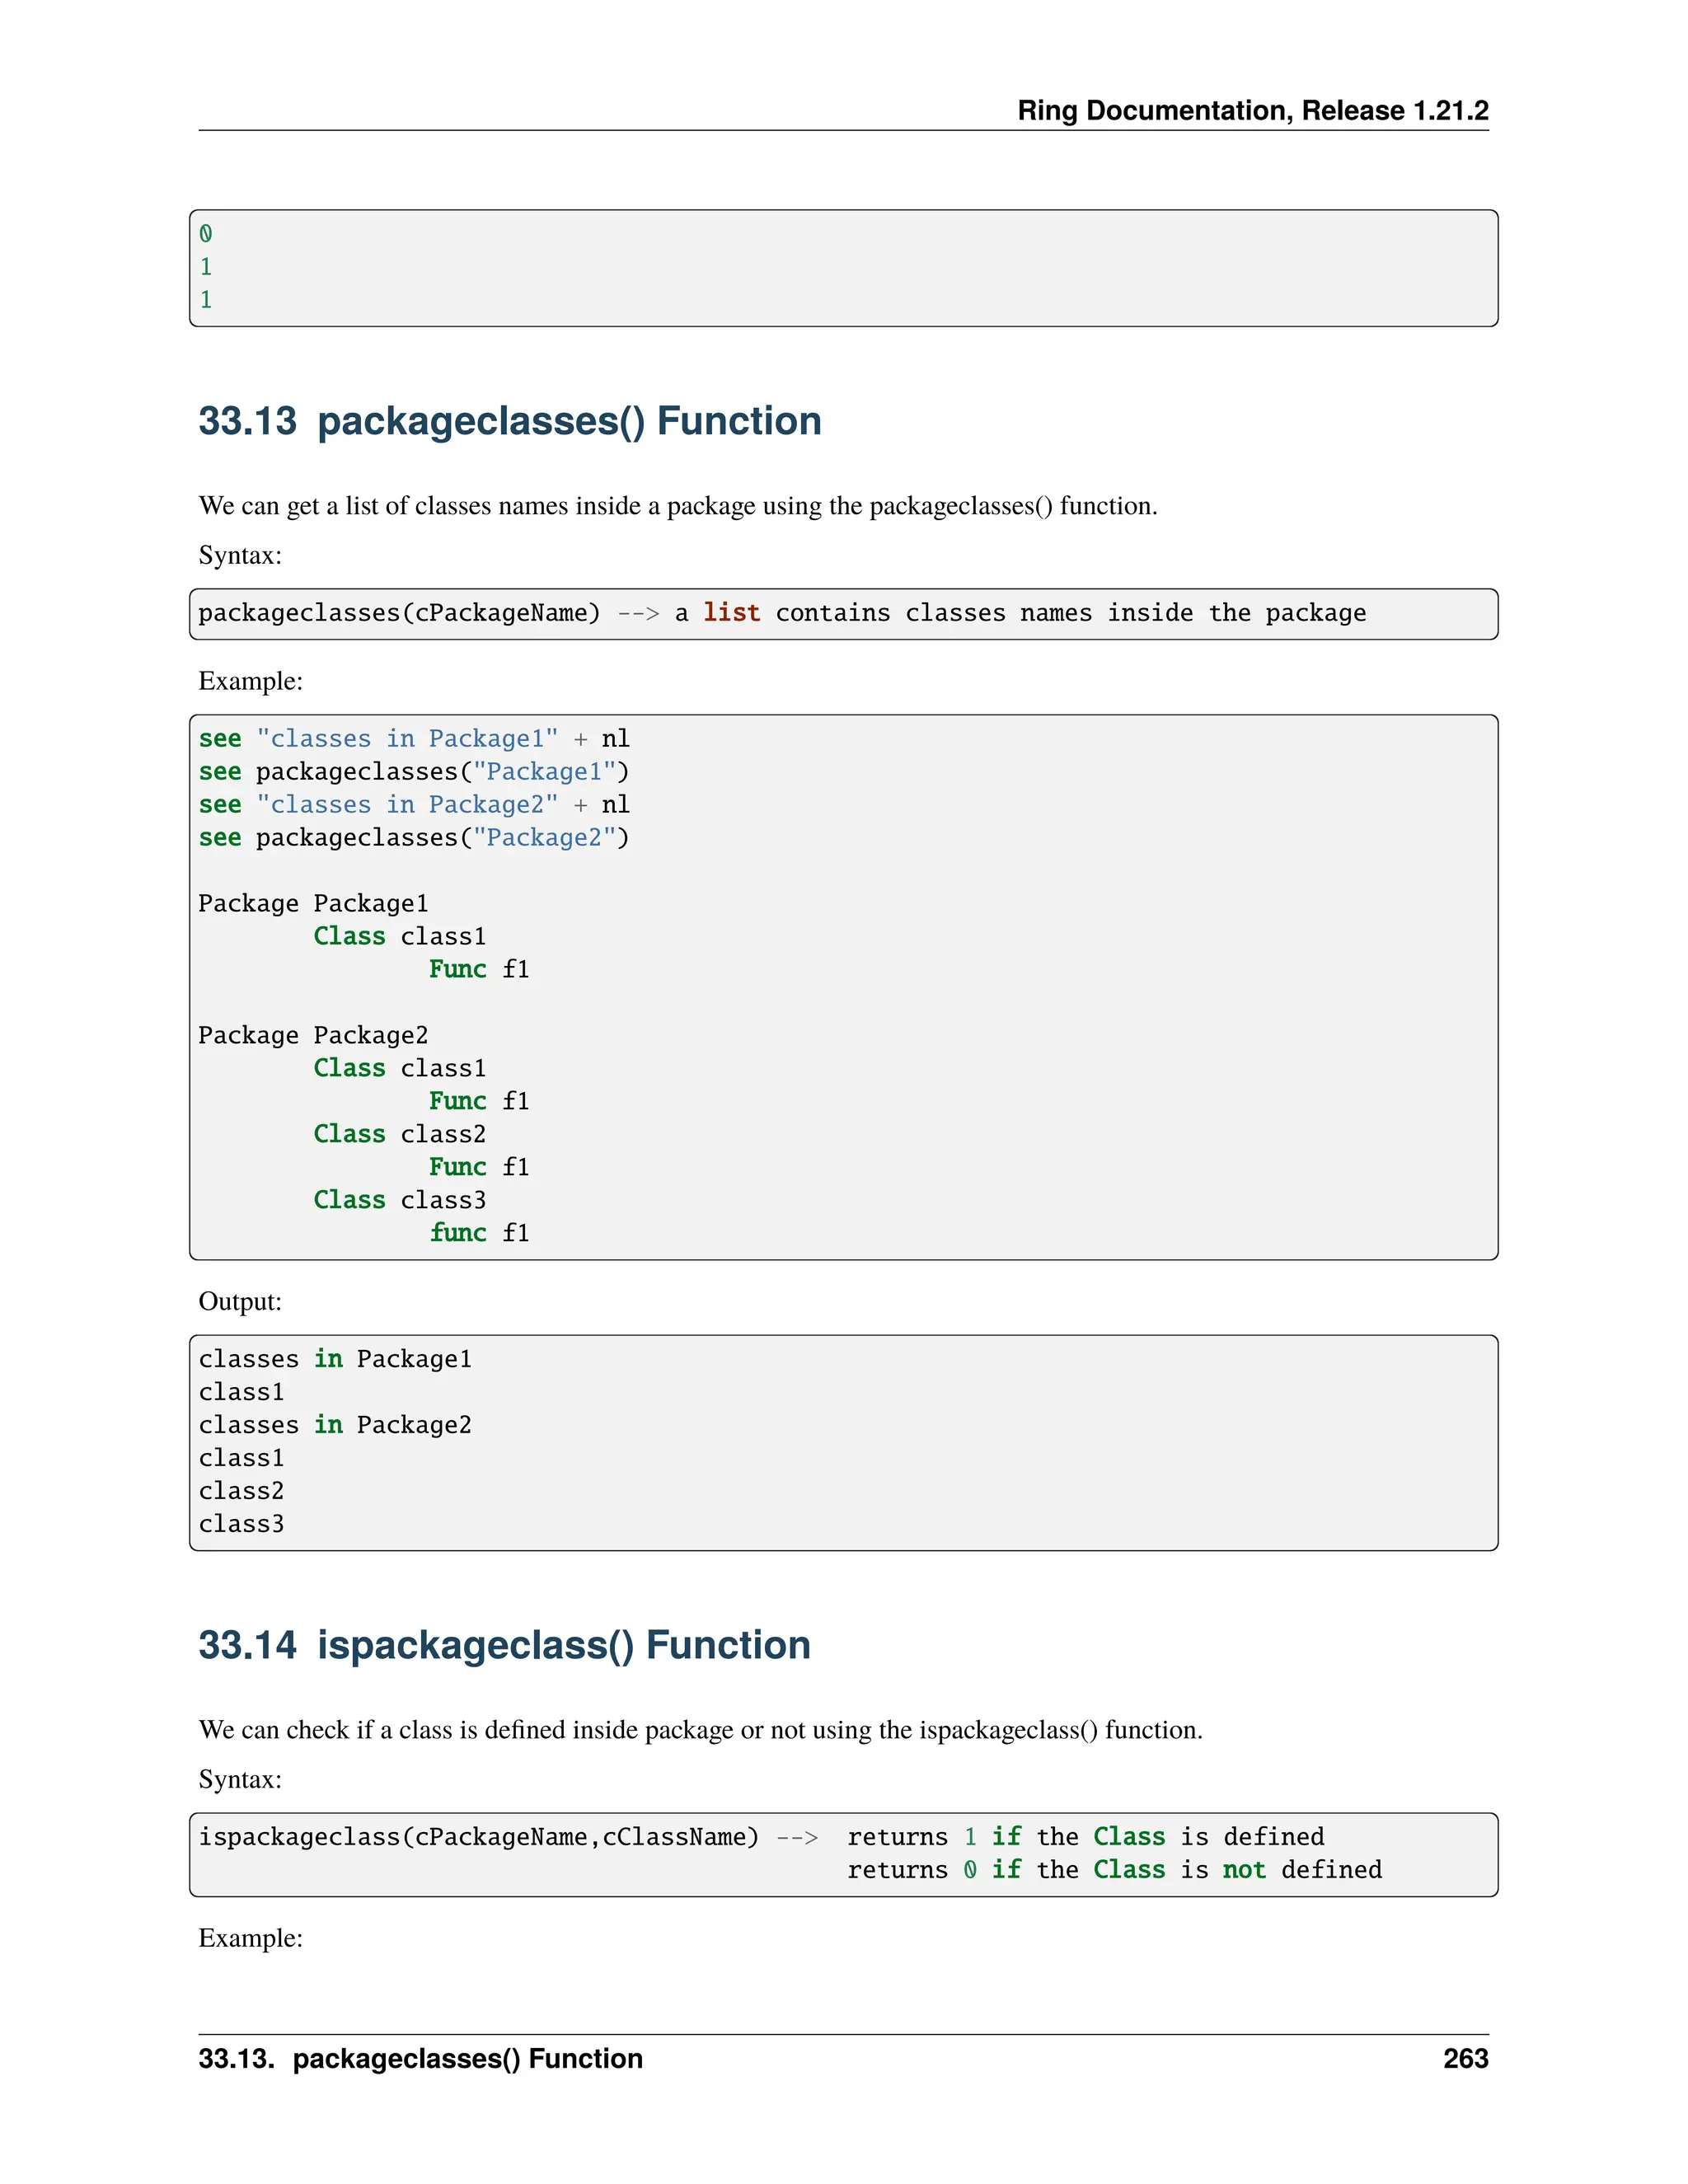
Task: Click the 'Output:' label
Action: (x=240, y=1301)
